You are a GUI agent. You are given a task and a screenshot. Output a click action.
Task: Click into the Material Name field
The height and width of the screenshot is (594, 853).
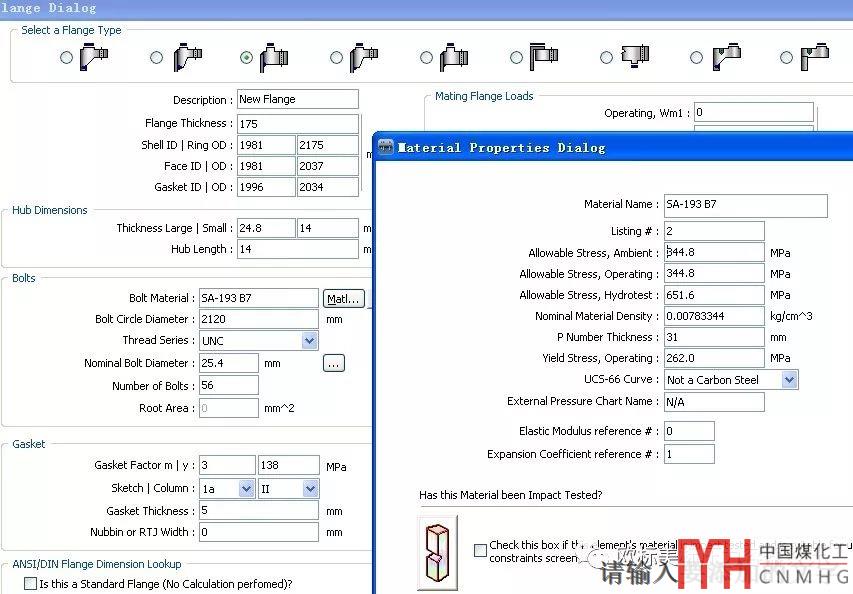(x=745, y=205)
